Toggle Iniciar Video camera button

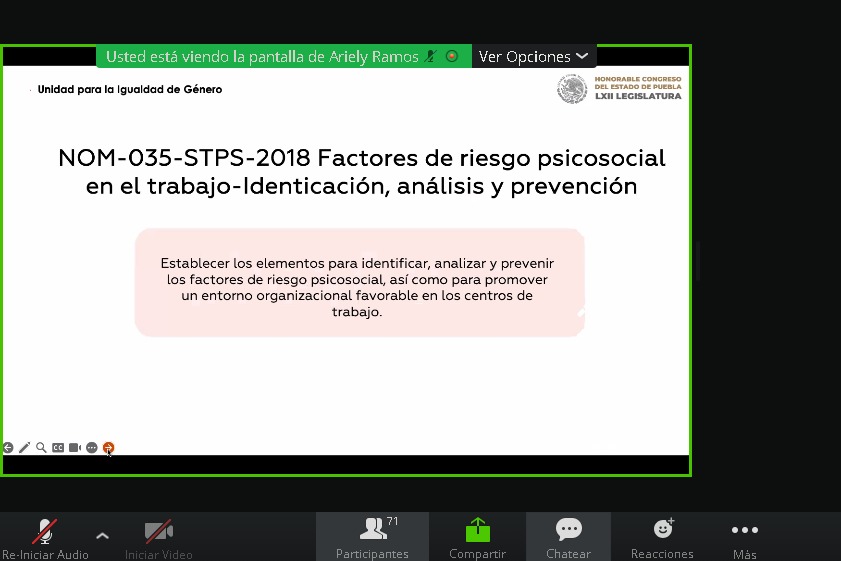point(158,531)
